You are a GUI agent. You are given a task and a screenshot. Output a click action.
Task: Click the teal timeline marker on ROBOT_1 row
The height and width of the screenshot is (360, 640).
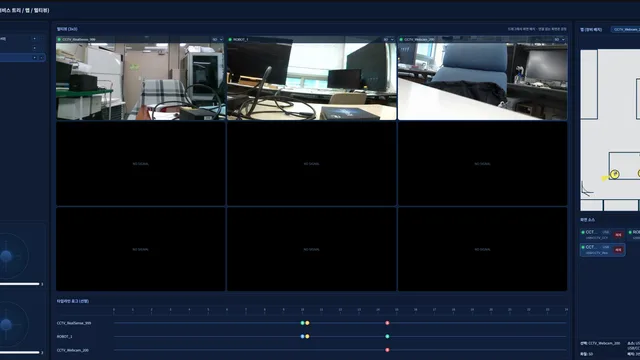click(387, 336)
